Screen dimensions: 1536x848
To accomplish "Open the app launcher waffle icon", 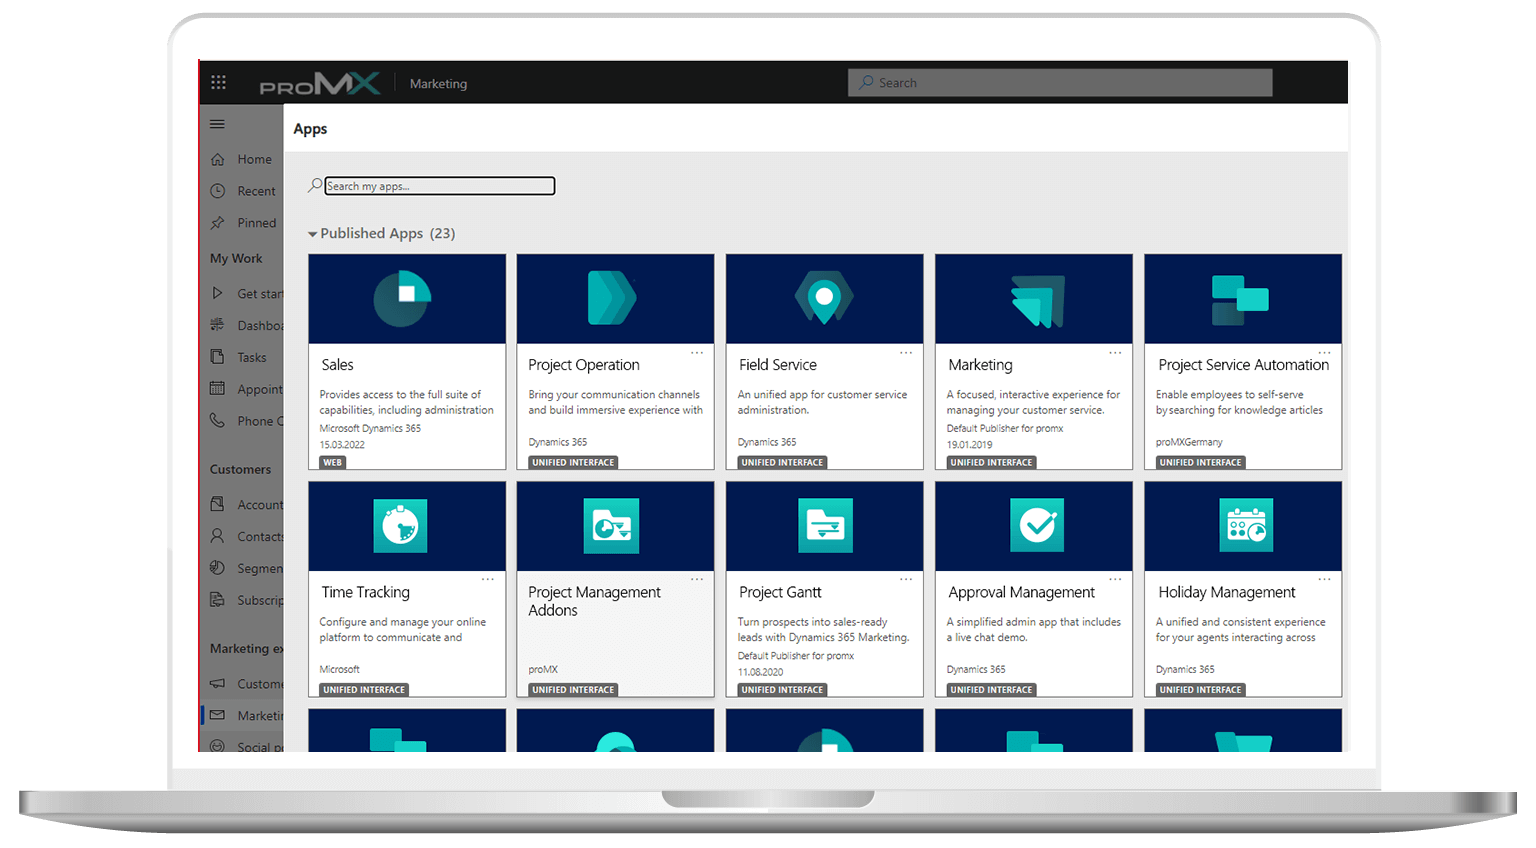I will pyautogui.click(x=218, y=82).
